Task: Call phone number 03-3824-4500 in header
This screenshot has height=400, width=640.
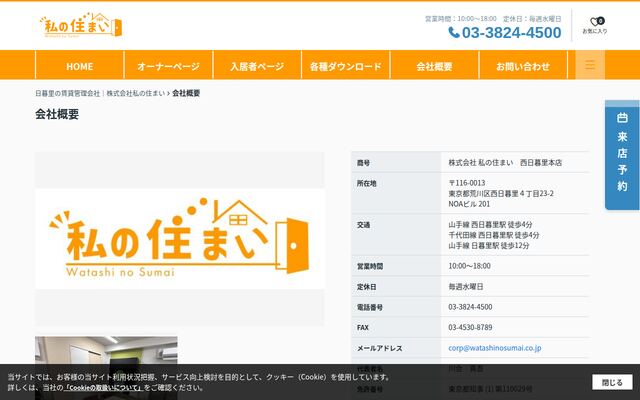Action: pyautogui.click(x=511, y=33)
